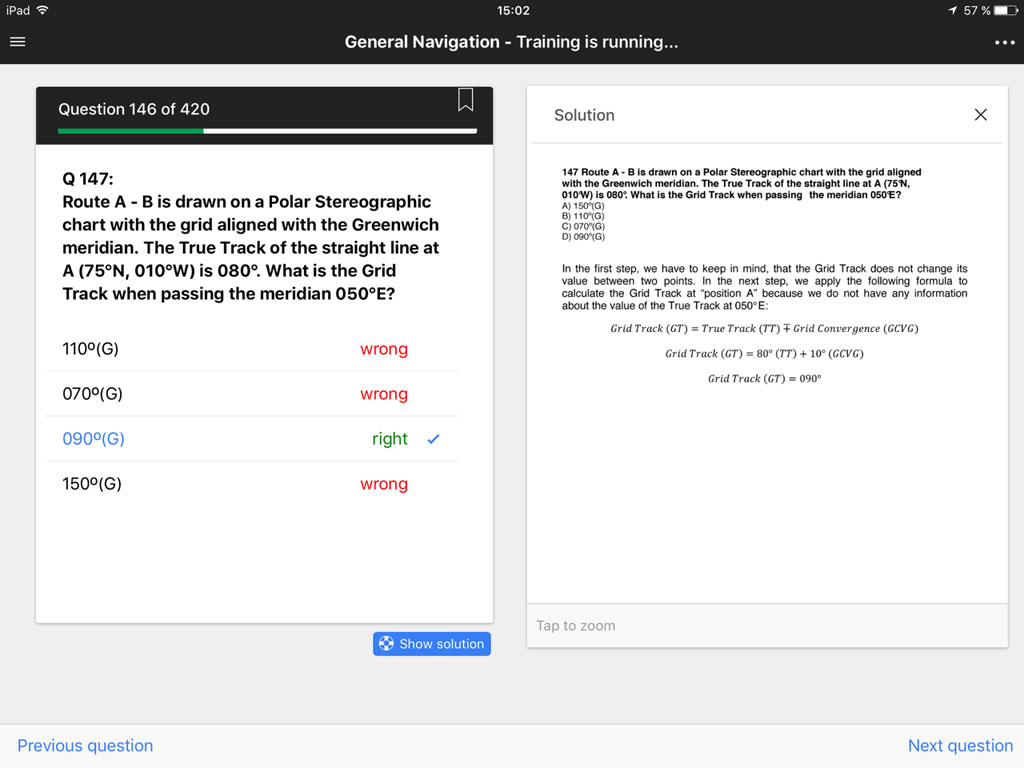Advance to the Next question

[x=960, y=745]
